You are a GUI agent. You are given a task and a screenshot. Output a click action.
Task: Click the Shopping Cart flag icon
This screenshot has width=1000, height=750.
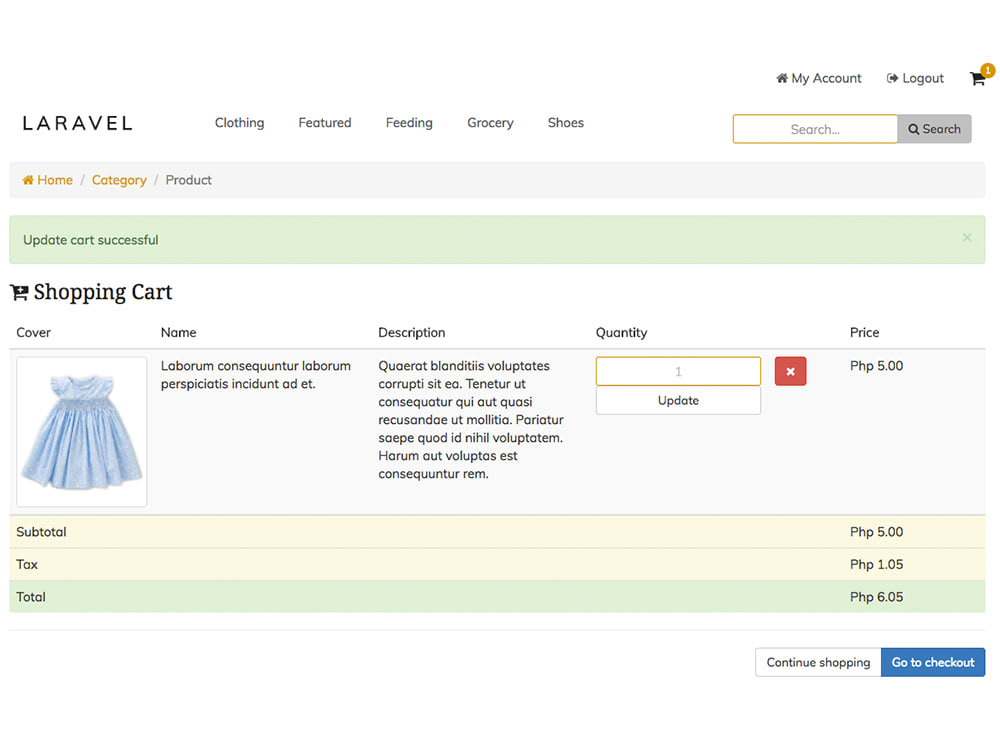pyautogui.click(x=18, y=291)
